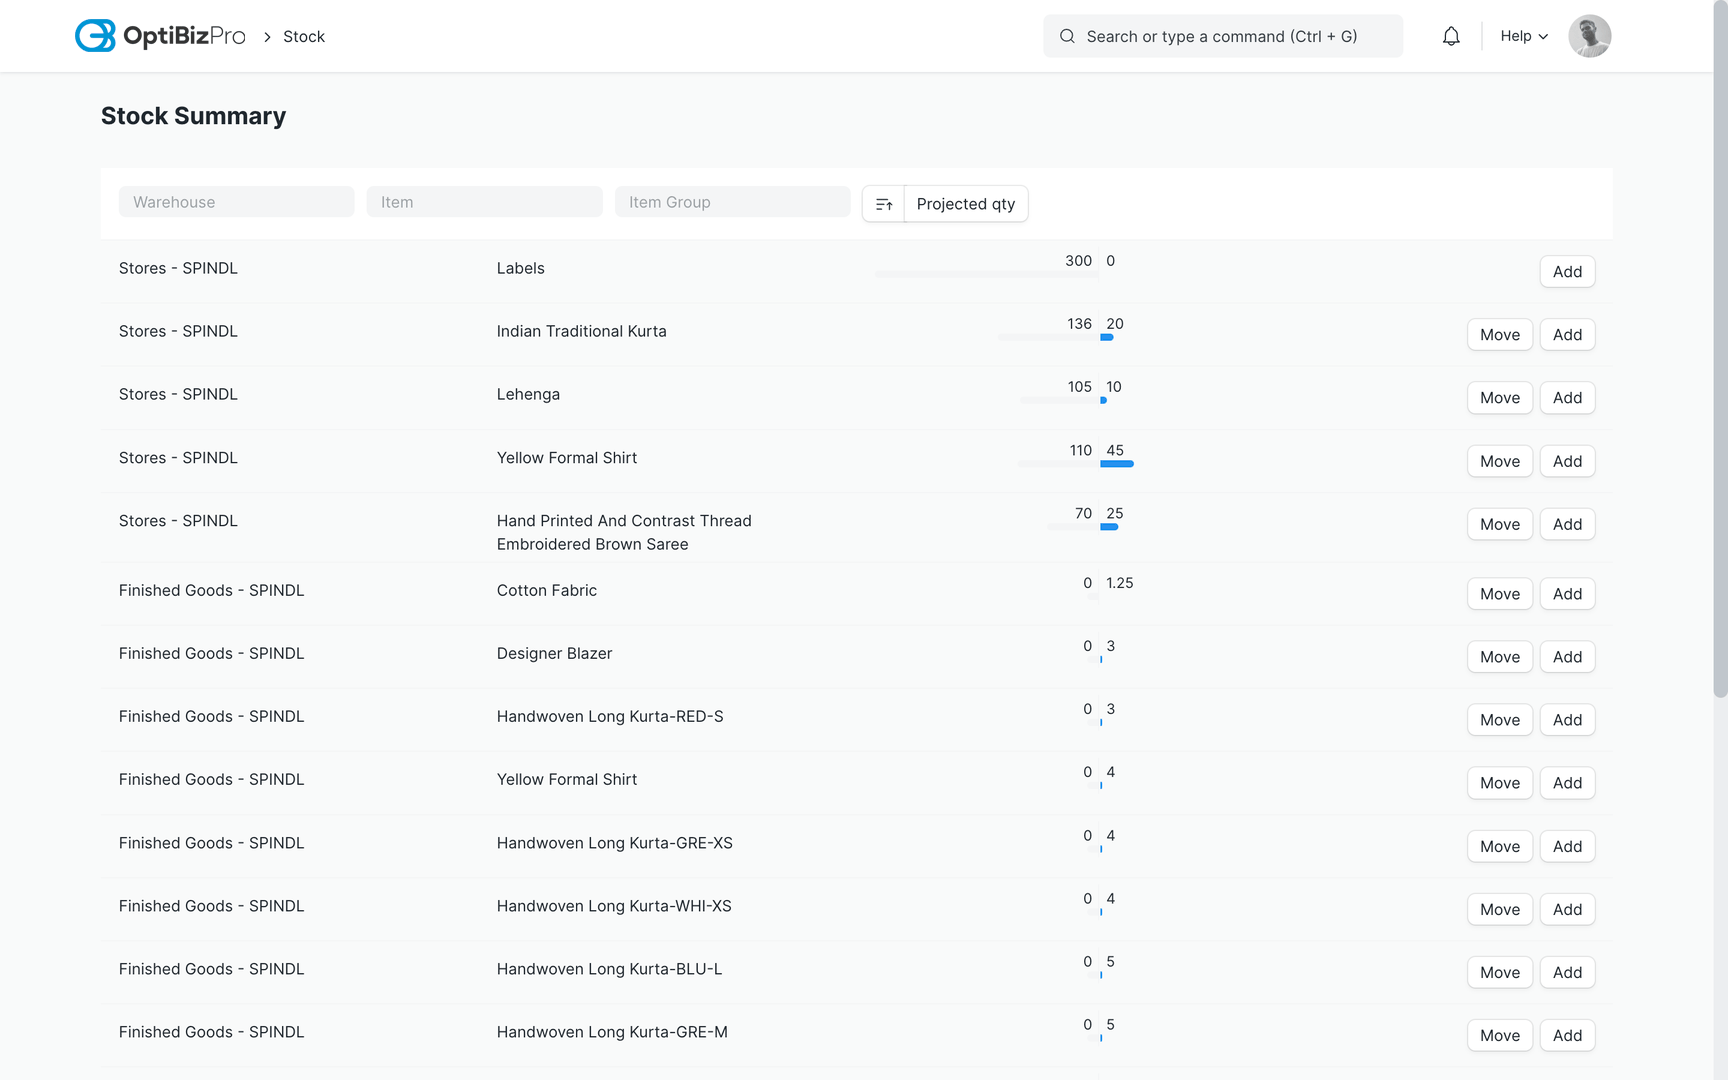Open the Help dropdown
Image resolution: width=1728 pixels, height=1080 pixels.
click(1522, 35)
